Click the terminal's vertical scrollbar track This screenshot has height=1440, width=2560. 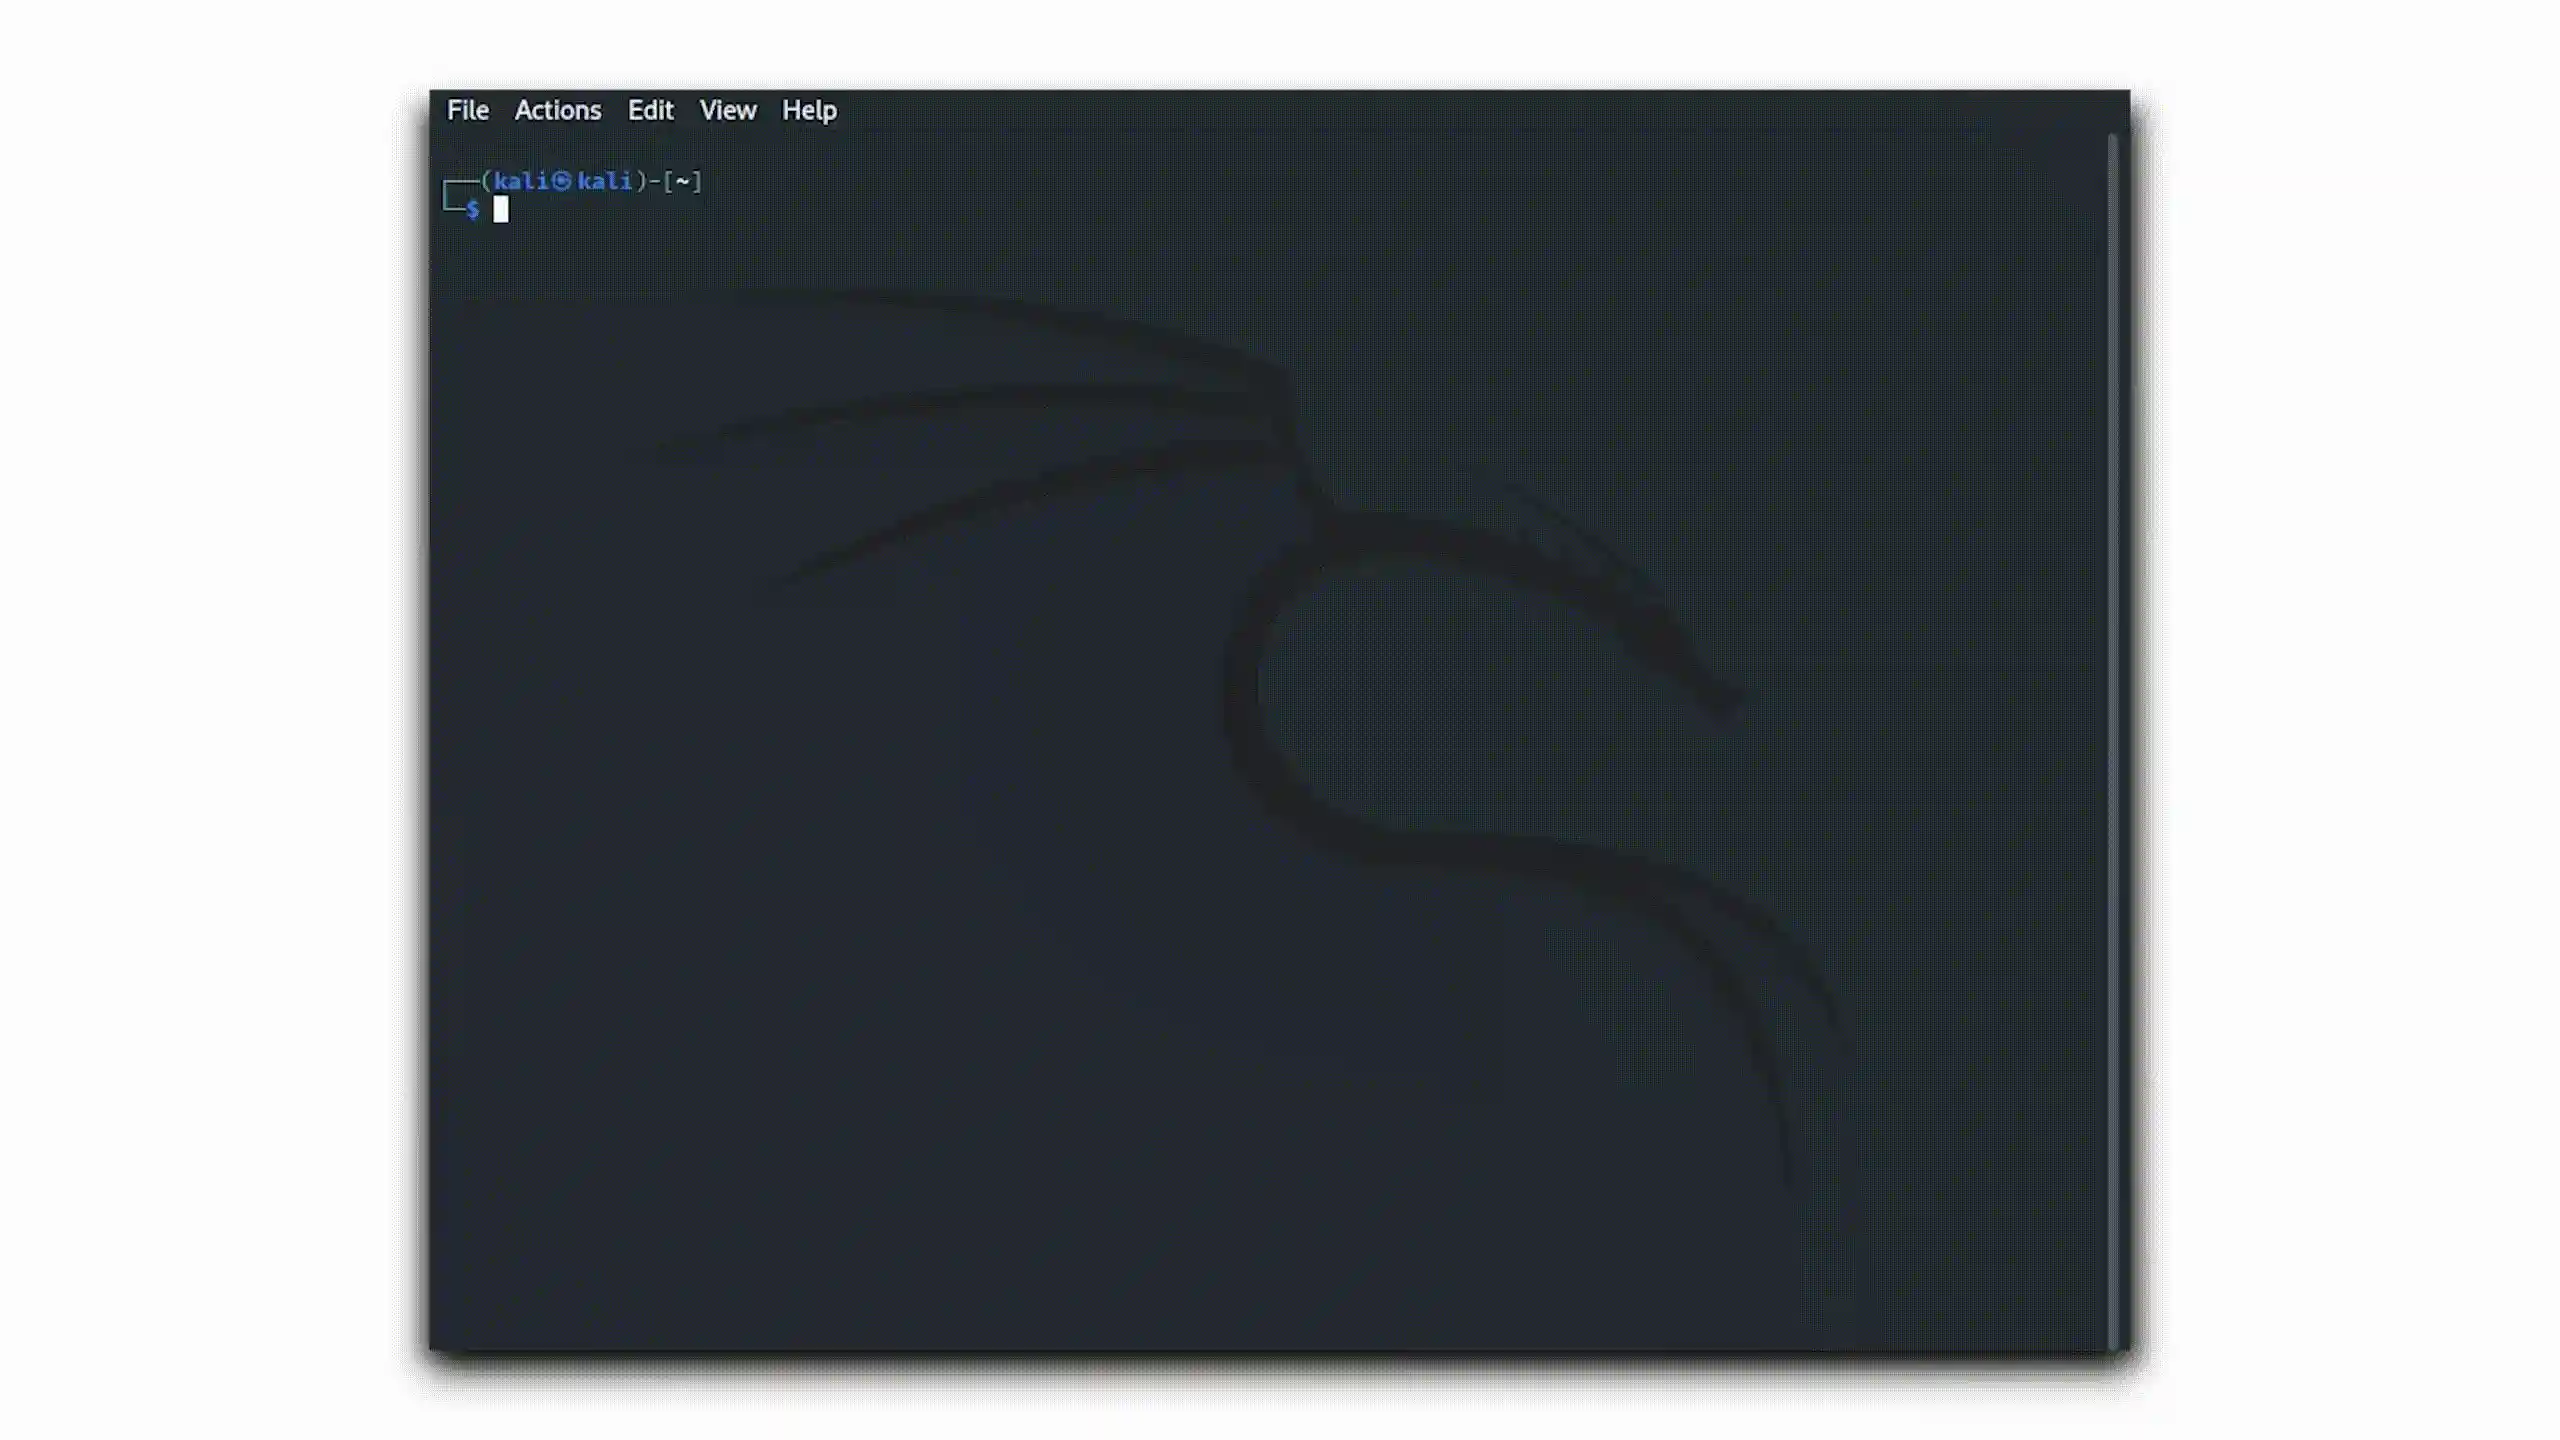tap(2112, 740)
